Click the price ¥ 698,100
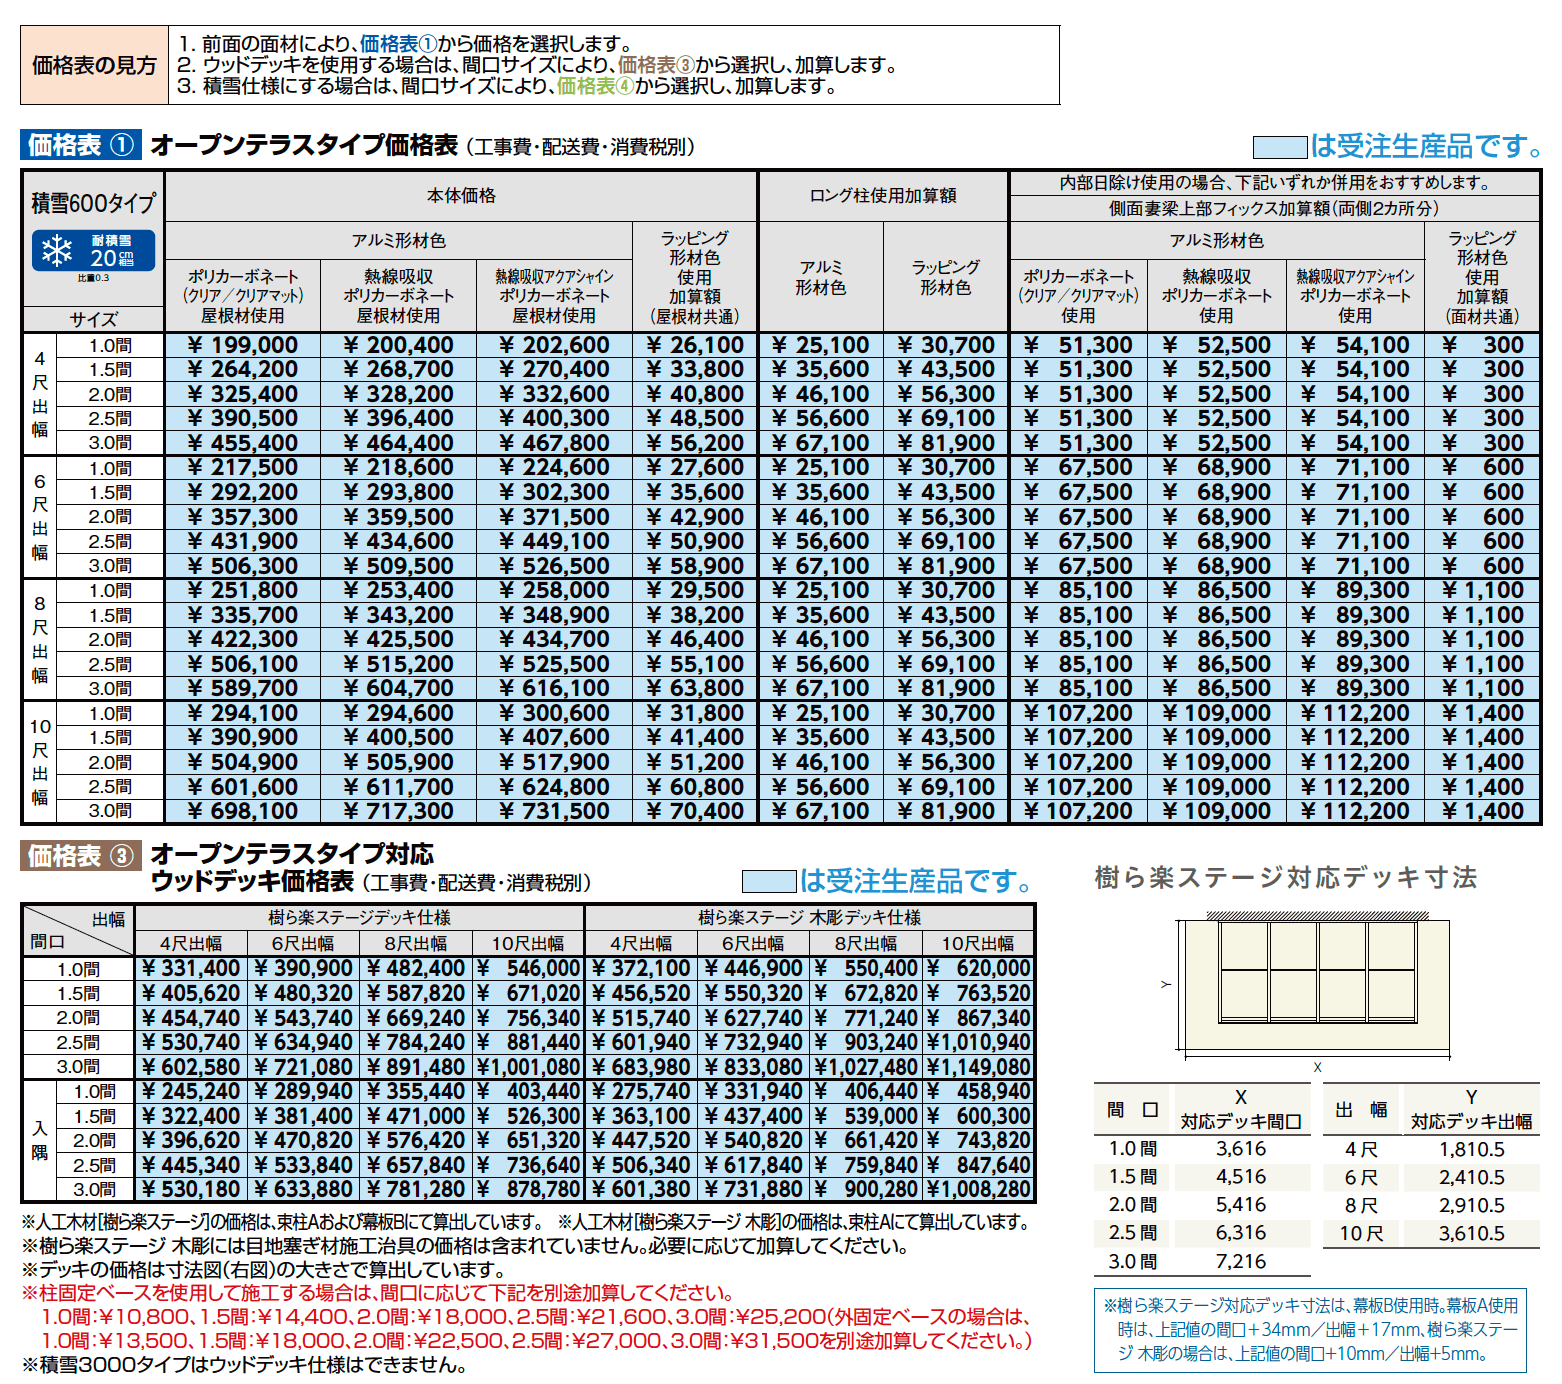 (242, 811)
